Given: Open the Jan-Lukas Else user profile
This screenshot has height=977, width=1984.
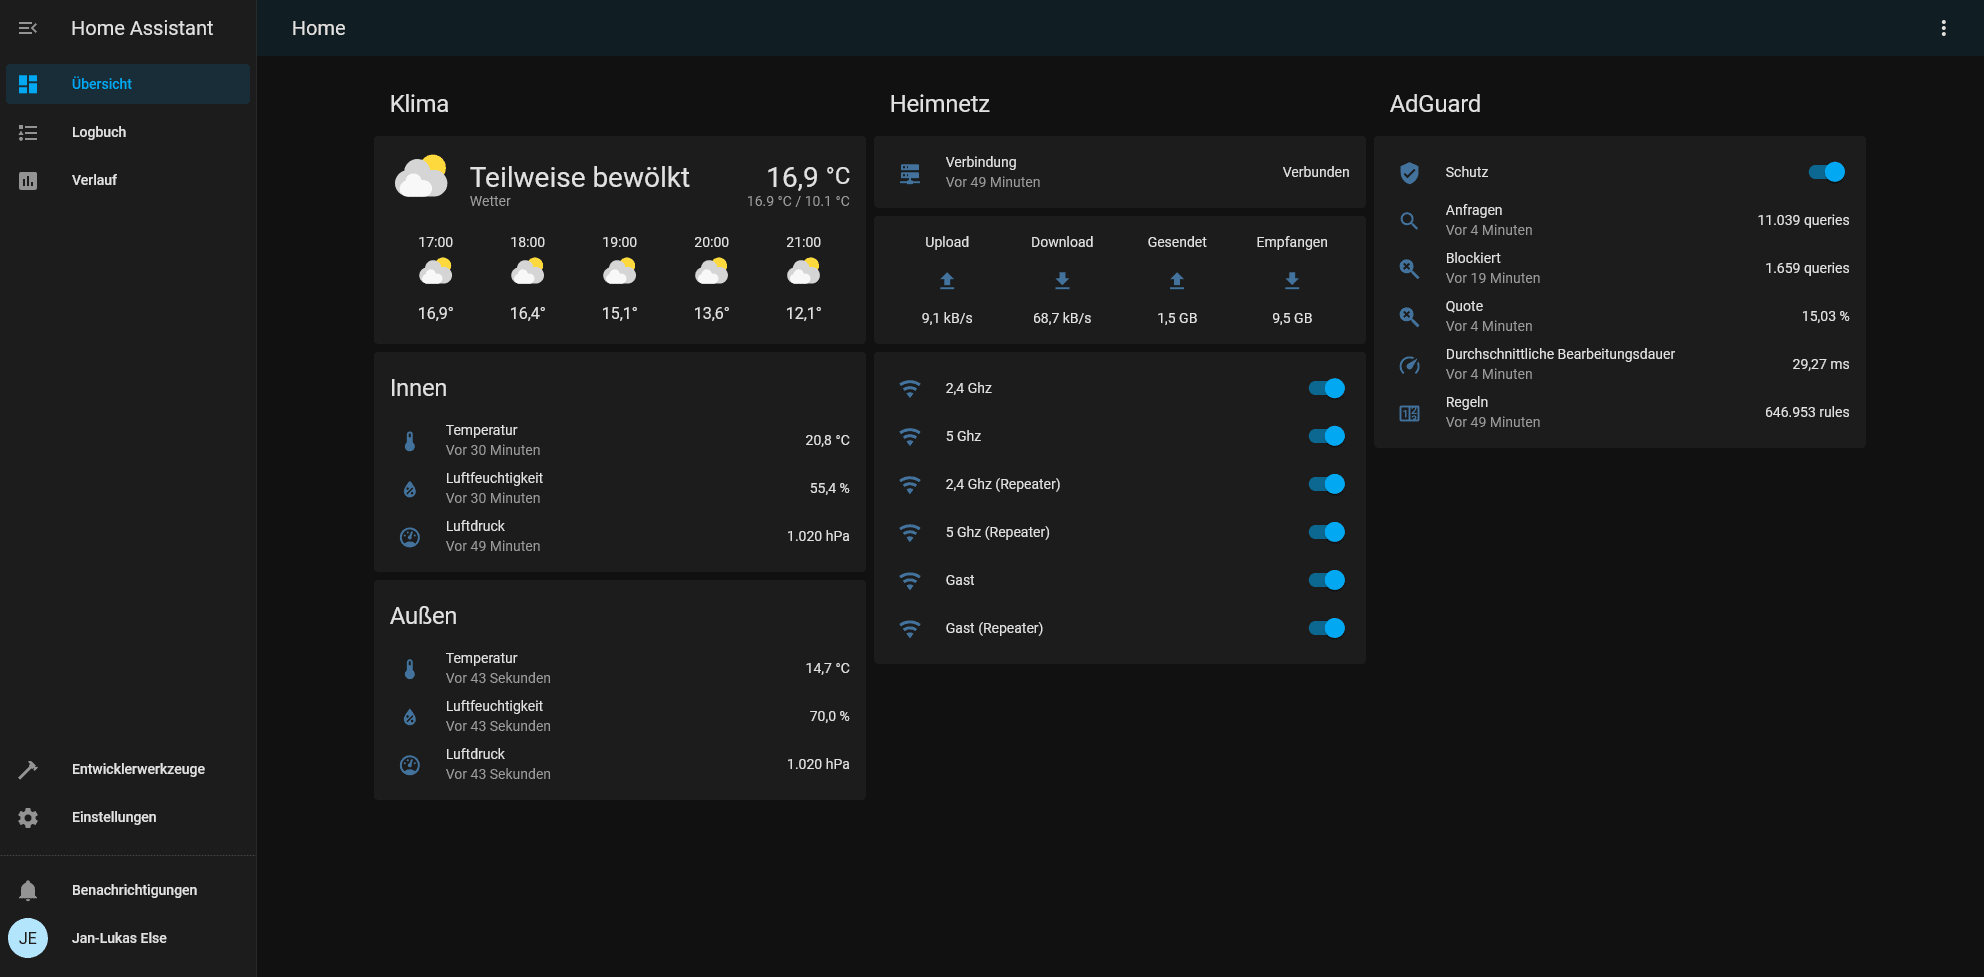Looking at the screenshot, I should [x=128, y=938].
